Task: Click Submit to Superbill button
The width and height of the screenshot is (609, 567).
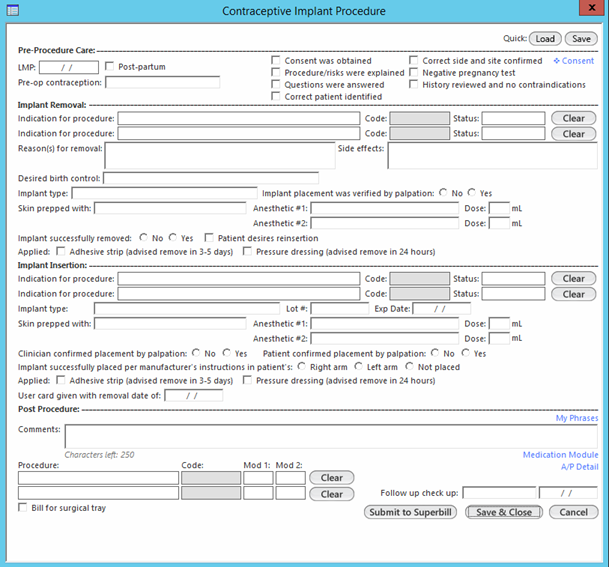Action: point(410,512)
